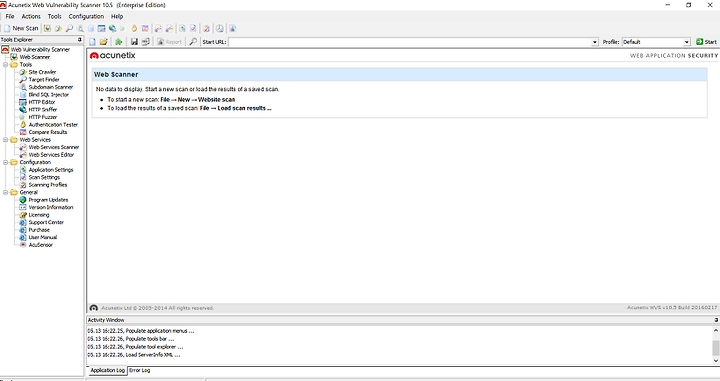This screenshot has height=381, width=720.
Task: Focus the Start URL input field
Action: 410,42
